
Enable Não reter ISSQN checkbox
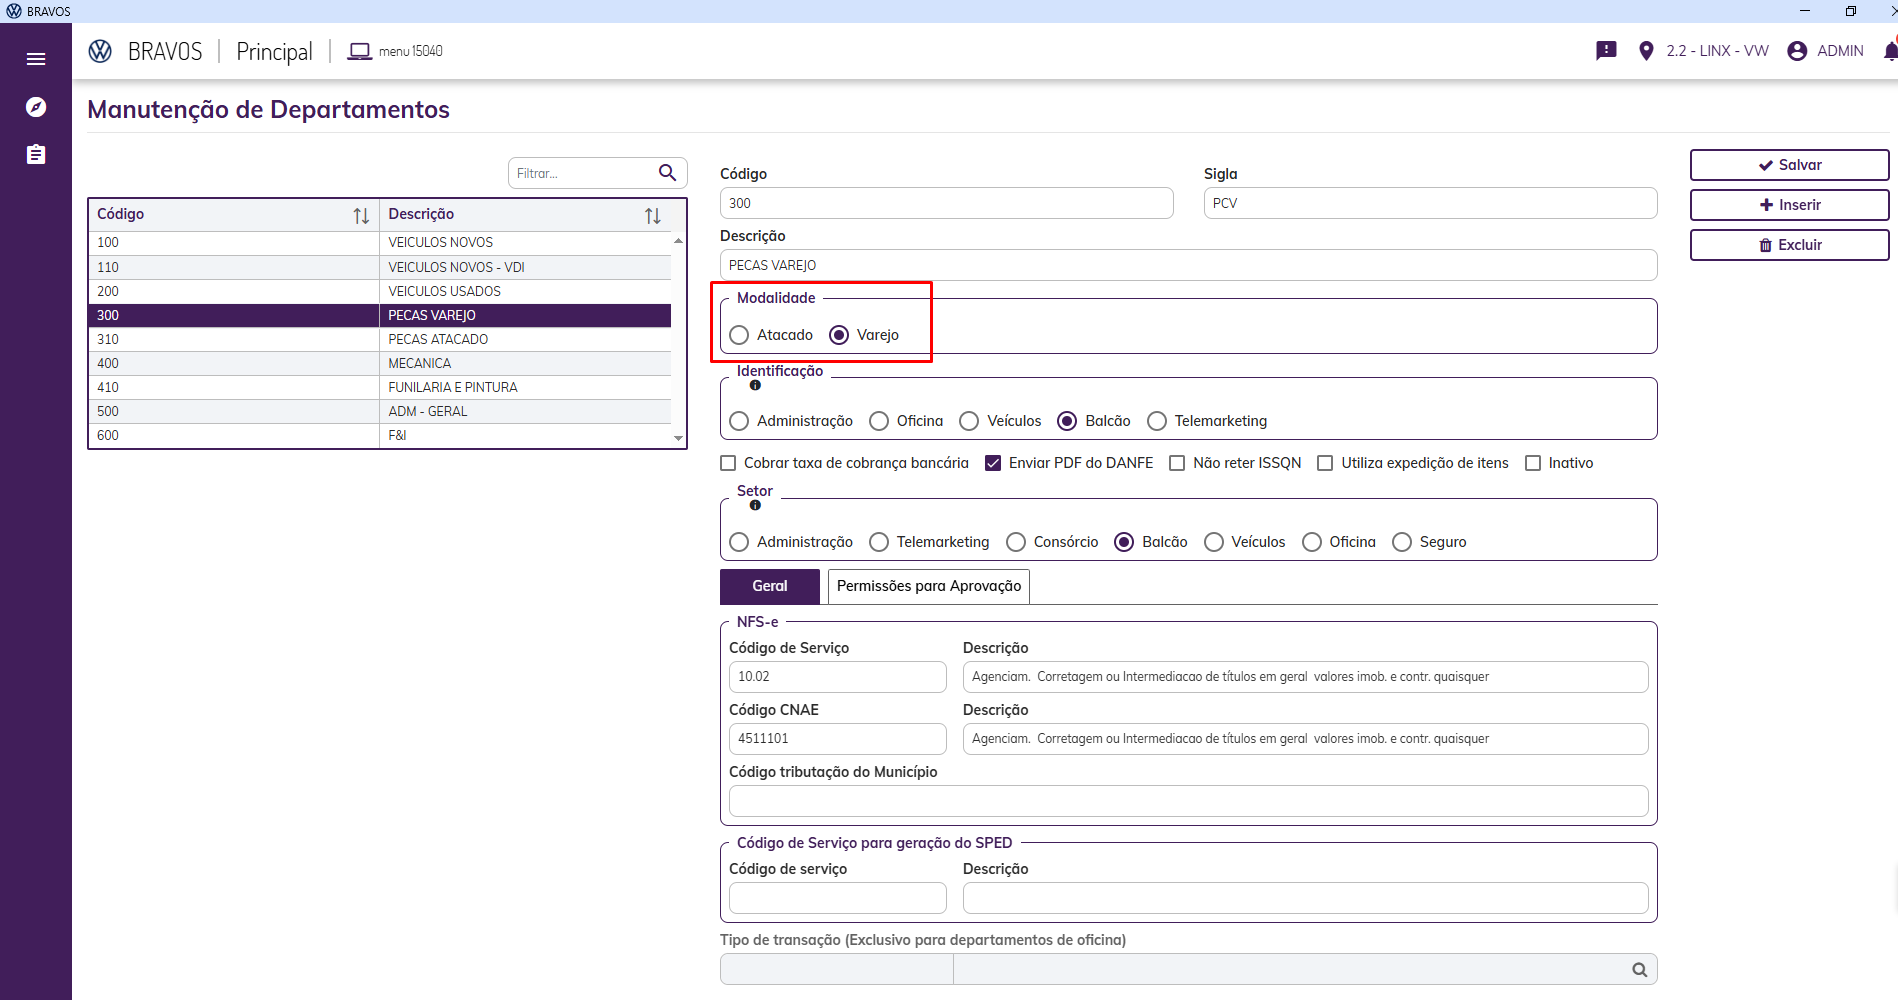click(x=1177, y=463)
